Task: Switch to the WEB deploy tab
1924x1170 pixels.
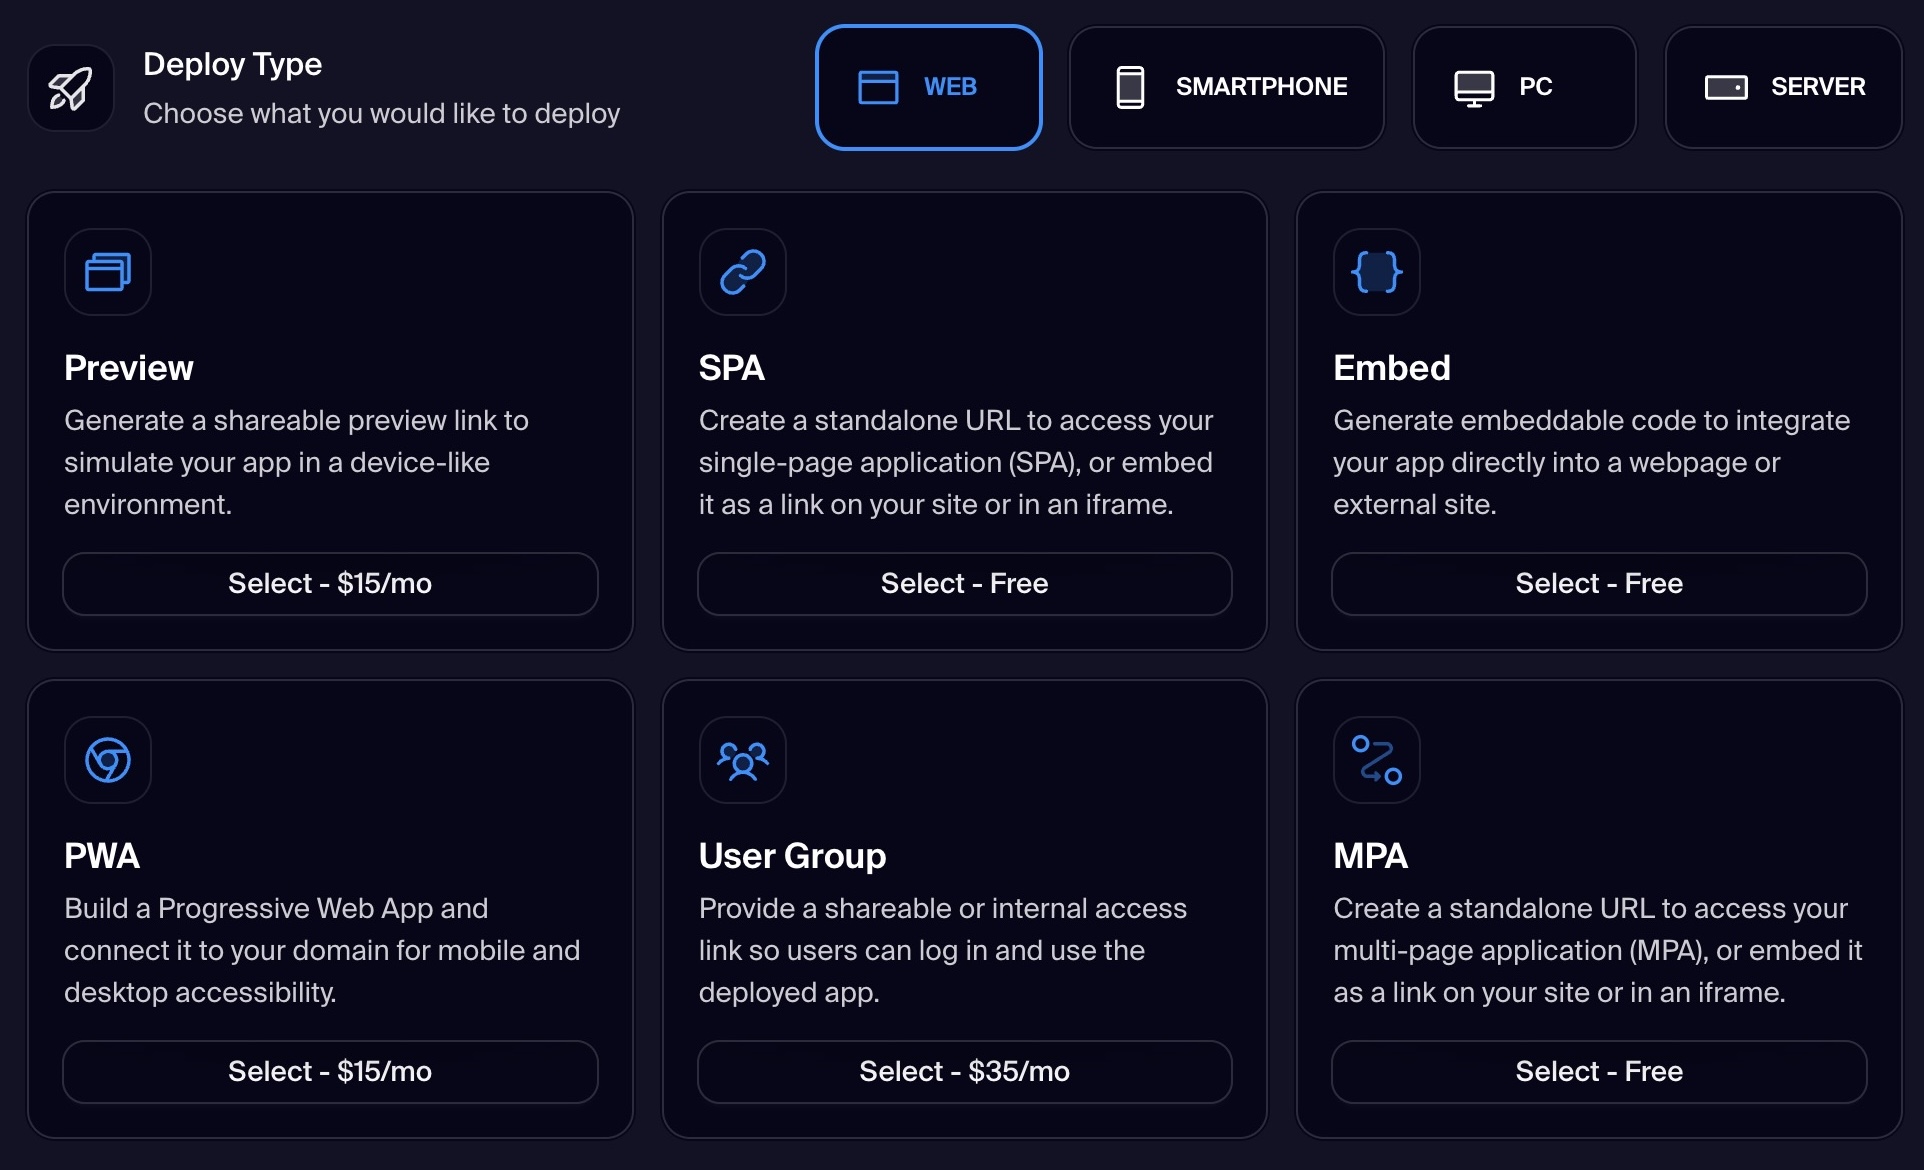Action: click(x=928, y=87)
